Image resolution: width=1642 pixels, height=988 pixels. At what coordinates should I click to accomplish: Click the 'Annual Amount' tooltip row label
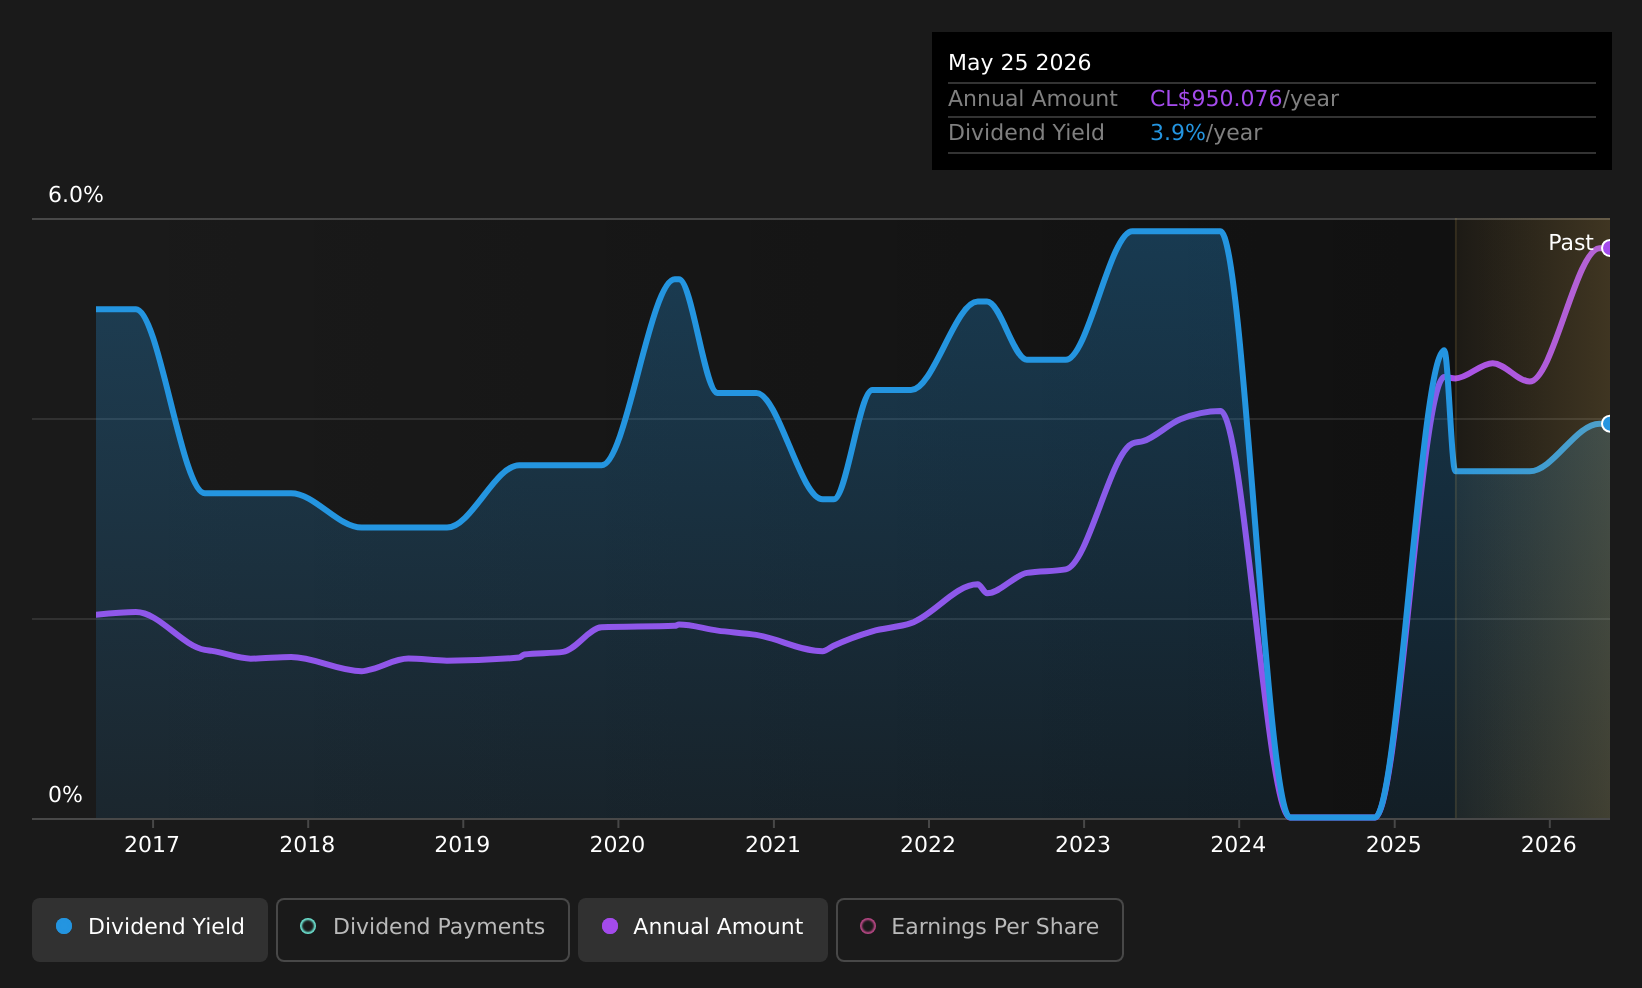coord(1033,99)
